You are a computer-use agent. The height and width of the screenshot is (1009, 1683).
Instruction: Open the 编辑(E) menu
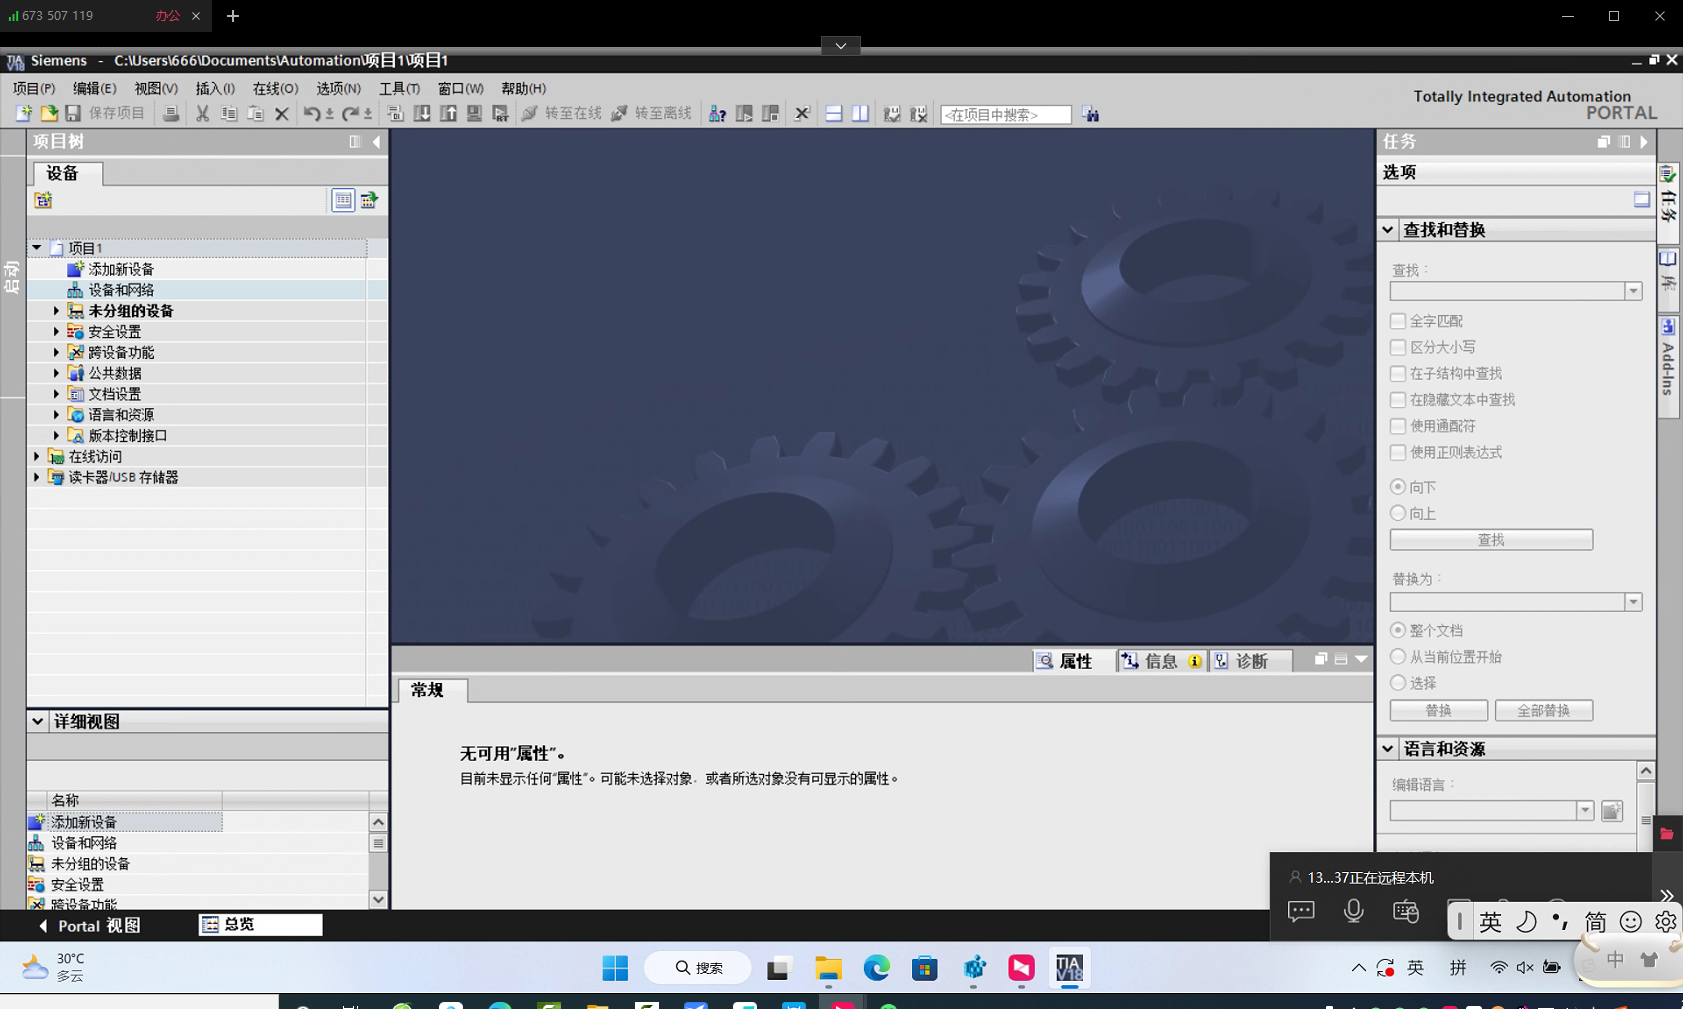coord(94,89)
